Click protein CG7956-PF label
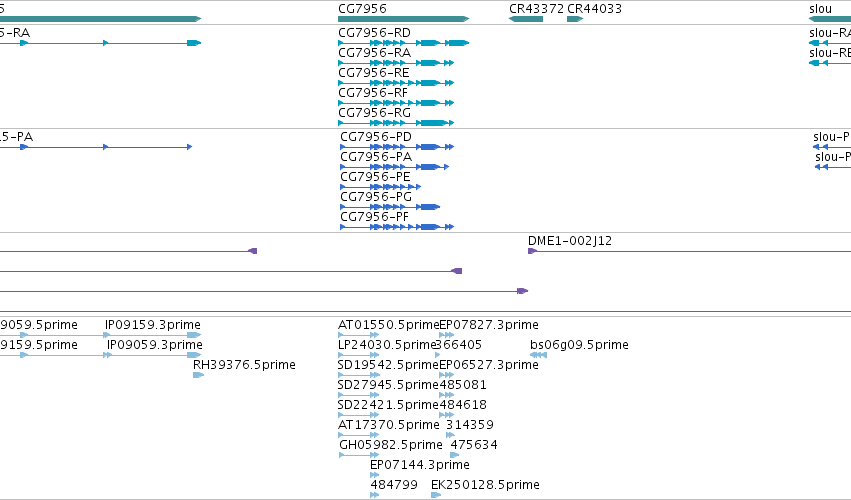The height and width of the screenshot is (500, 851). [374, 217]
